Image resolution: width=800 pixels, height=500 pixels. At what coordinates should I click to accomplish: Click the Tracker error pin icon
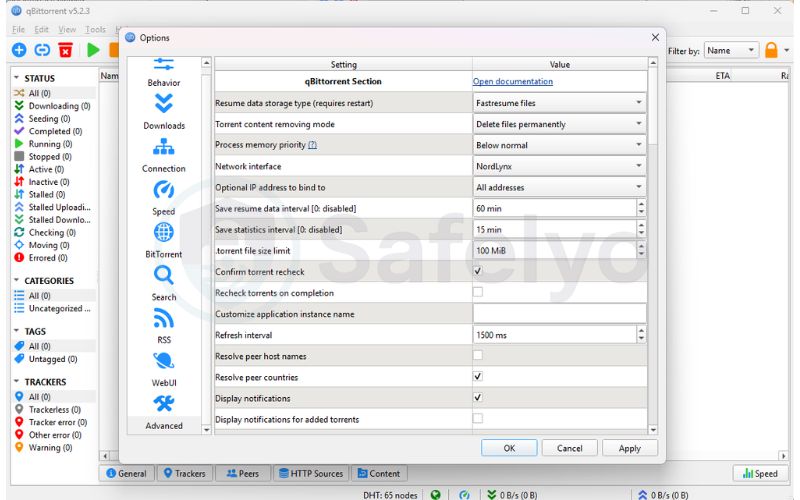coord(19,422)
